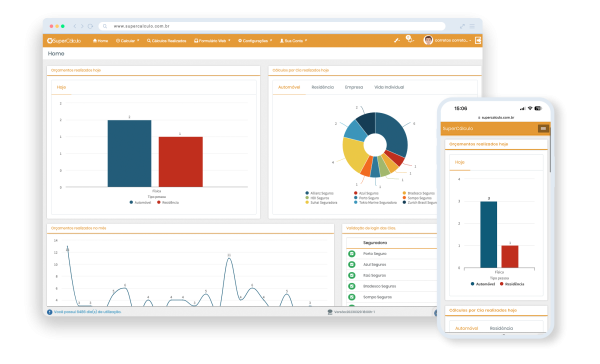Click the green status icon beside Bradesco Seguros
Screen dimensions: 600x364
pos(352,286)
